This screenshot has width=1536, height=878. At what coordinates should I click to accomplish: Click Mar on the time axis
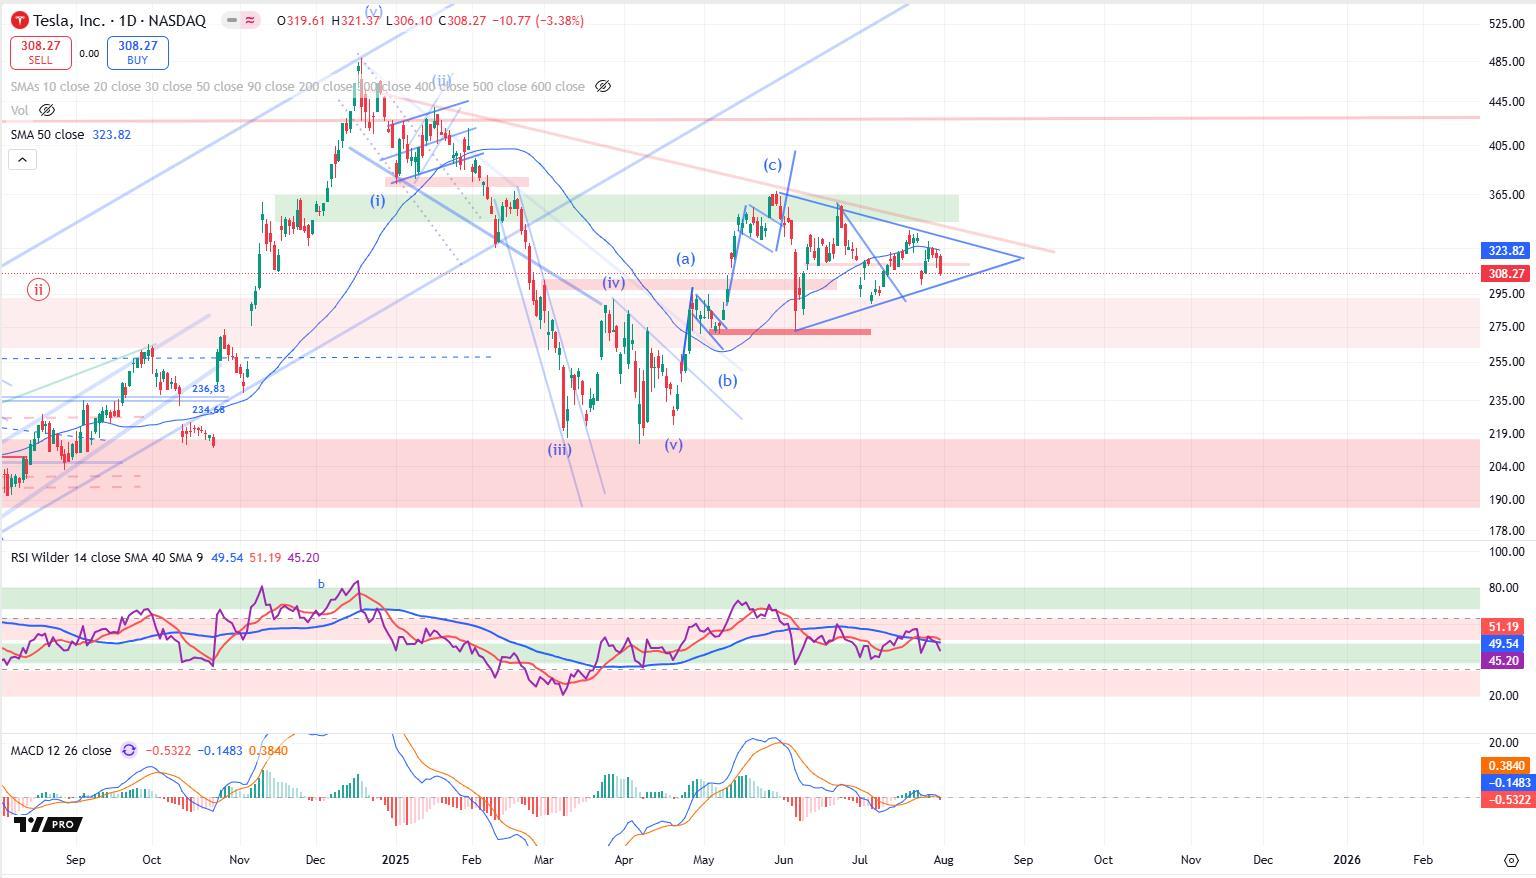(543, 859)
